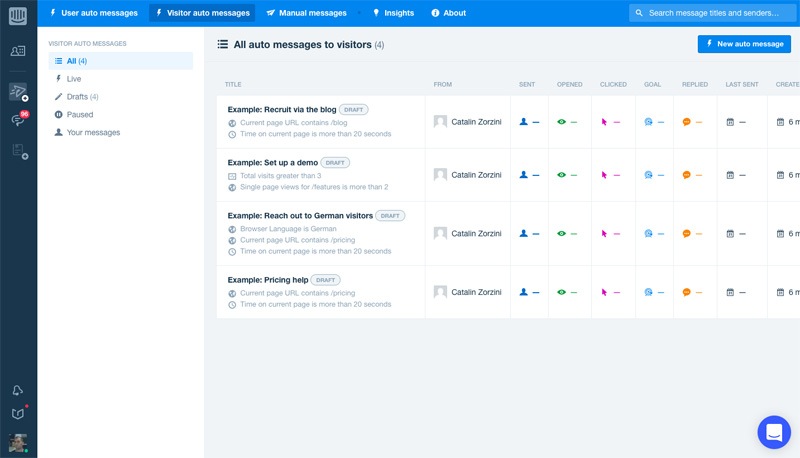Click the opened eye icon in Set up a demo row
Viewport: 800px width, 458px height.
point(561,175)
